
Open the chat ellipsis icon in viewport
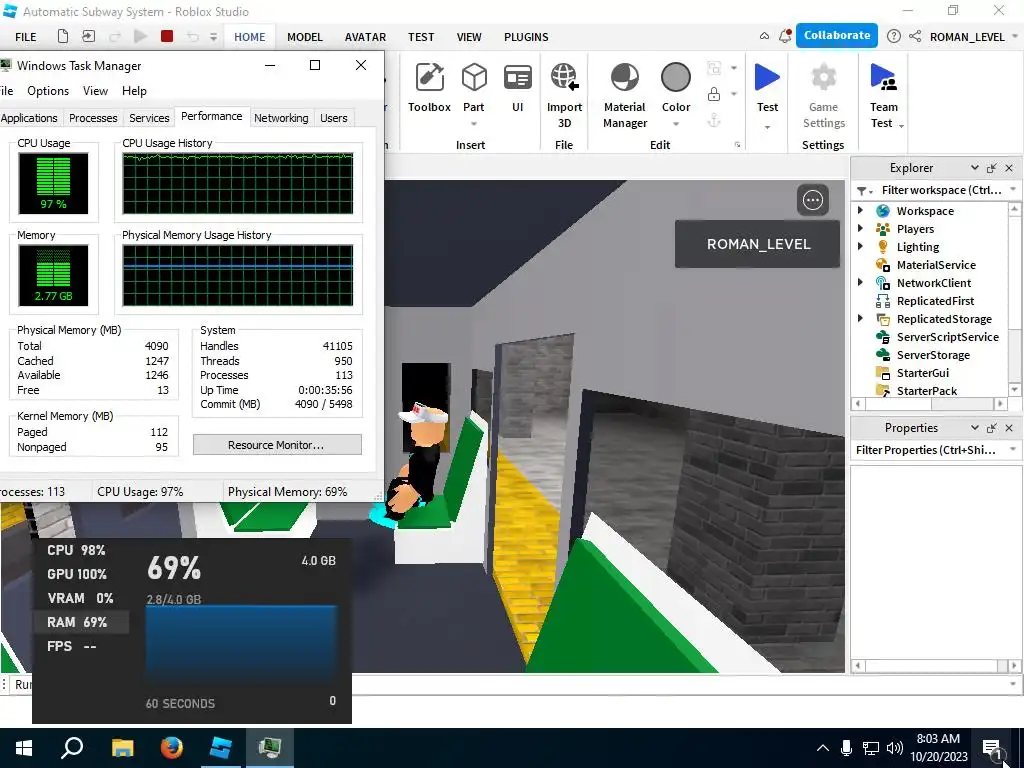tap(812, 200)
